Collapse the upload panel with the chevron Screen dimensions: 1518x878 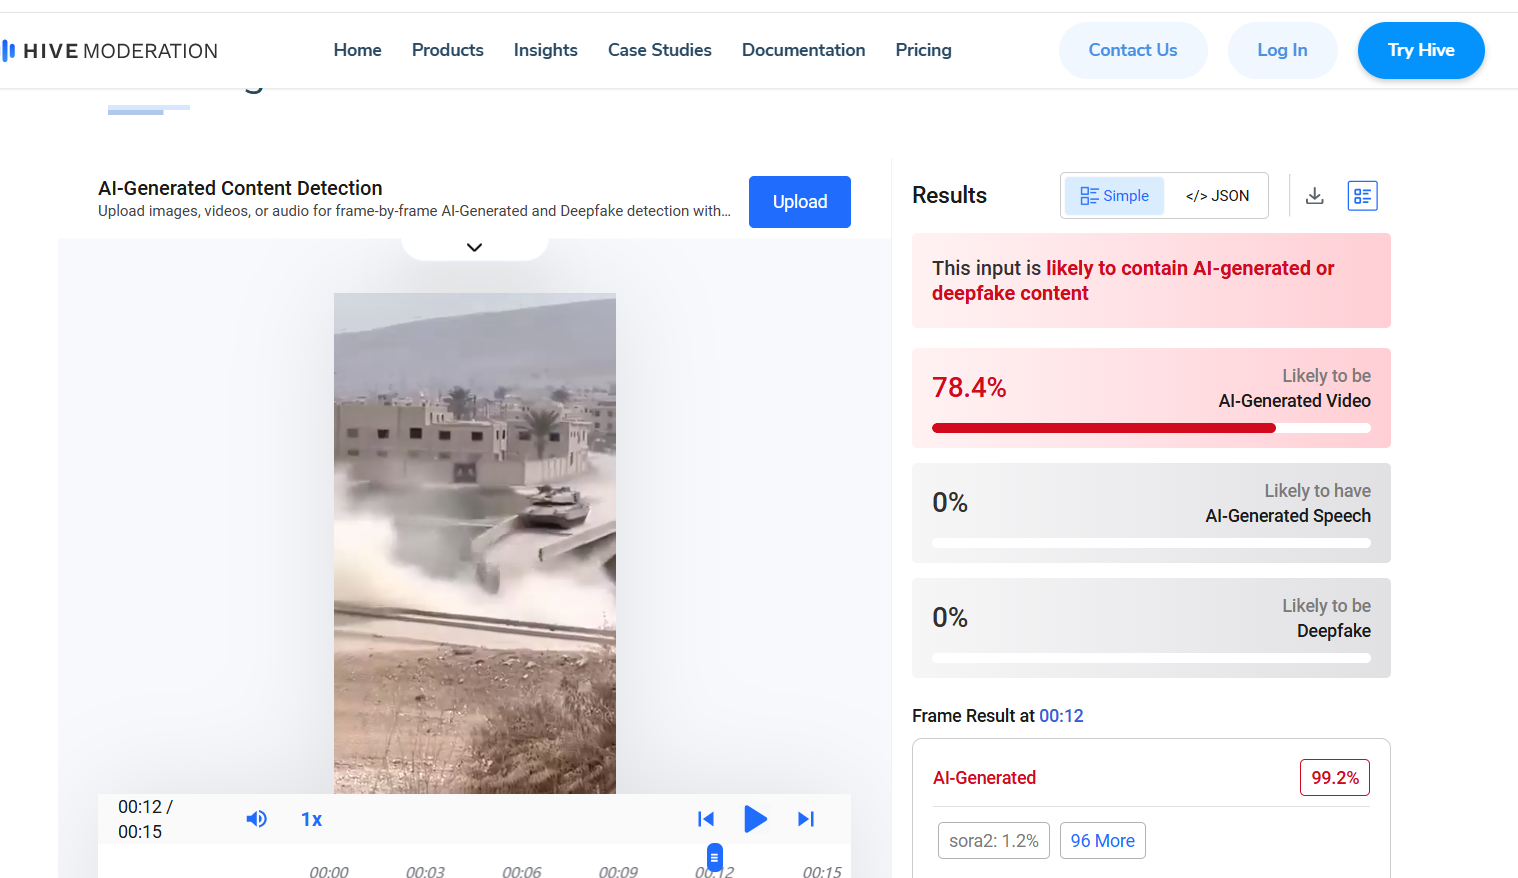[x=475, y=247]
